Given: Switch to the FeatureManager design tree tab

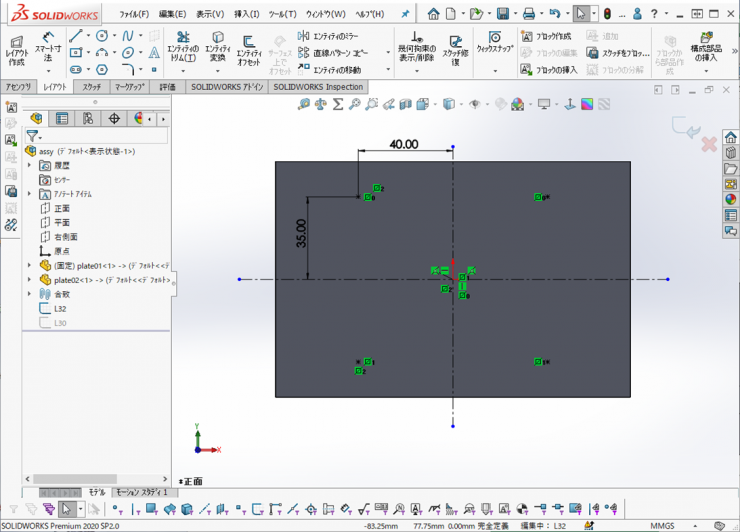Looking at the screenshot, I should coord(36,118).
